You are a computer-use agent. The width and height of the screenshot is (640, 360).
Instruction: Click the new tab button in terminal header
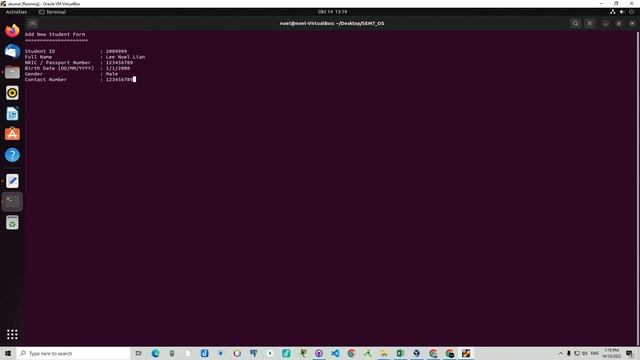tap(33, 23)
